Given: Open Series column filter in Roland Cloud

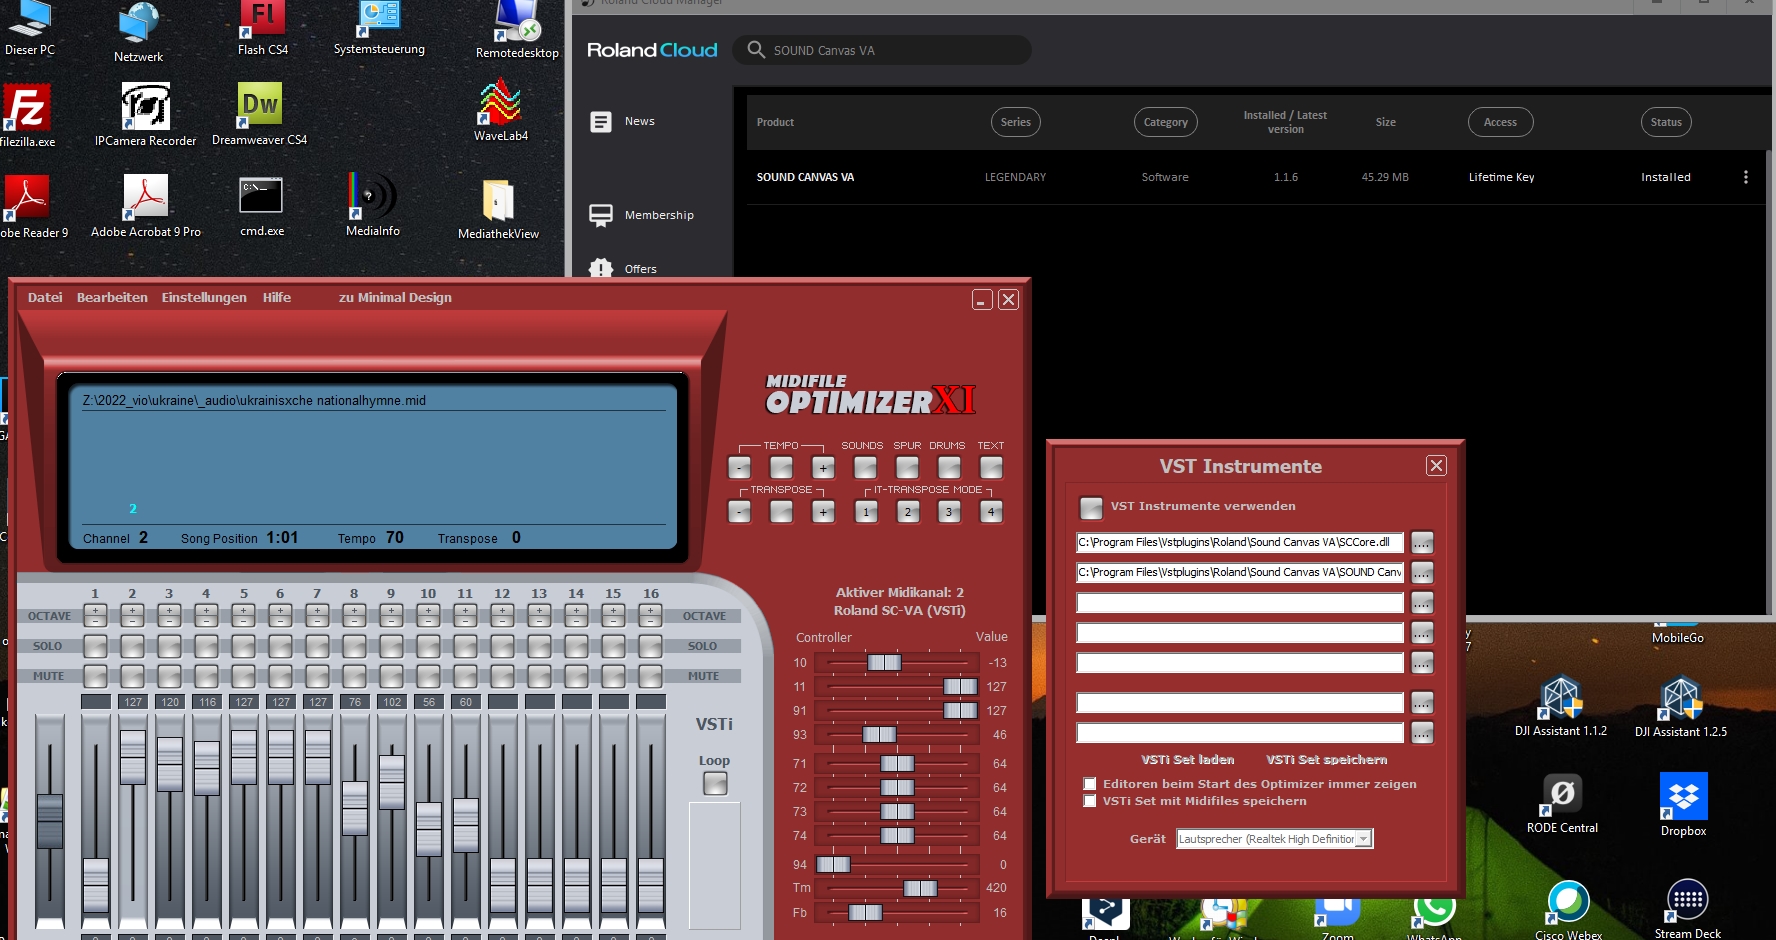Looking at the screenshot, I should coord(1016,122).
